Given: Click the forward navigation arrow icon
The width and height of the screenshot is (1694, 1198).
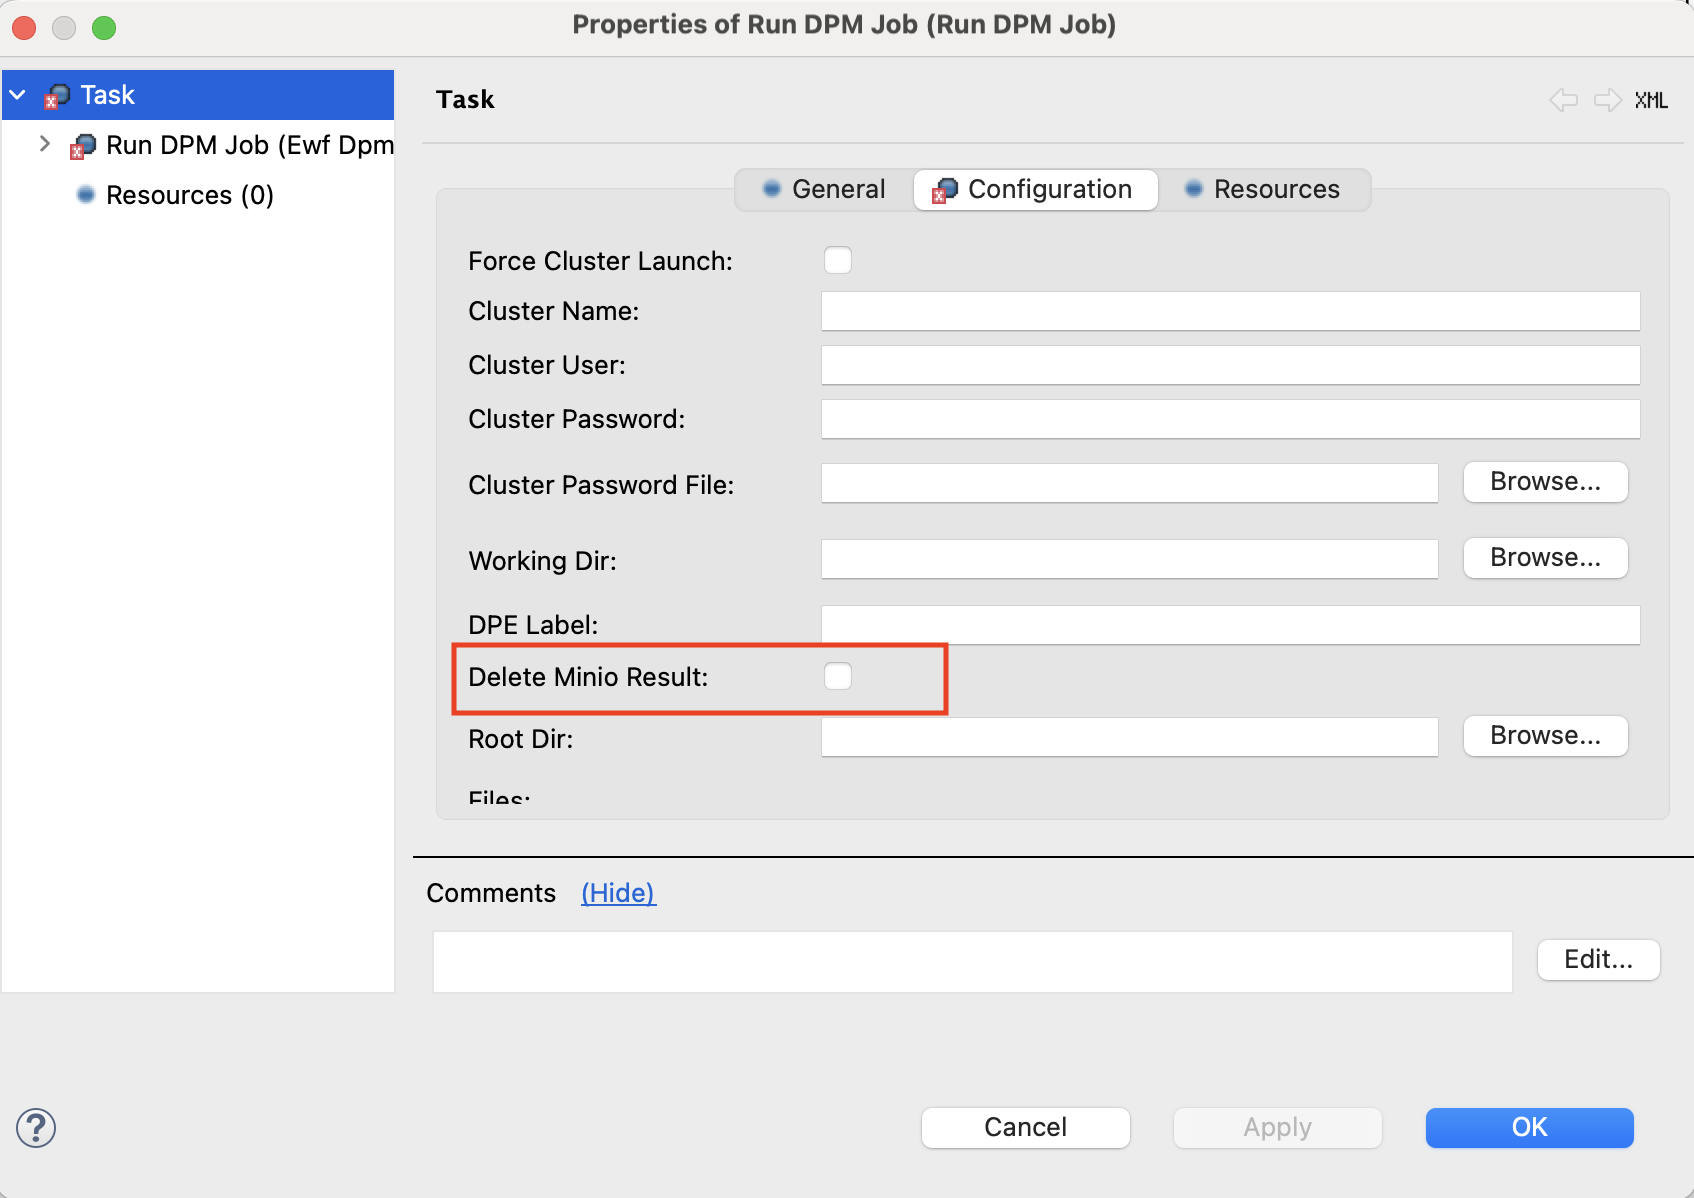Looking at the screenshot, I should [x=1607, y=100].
